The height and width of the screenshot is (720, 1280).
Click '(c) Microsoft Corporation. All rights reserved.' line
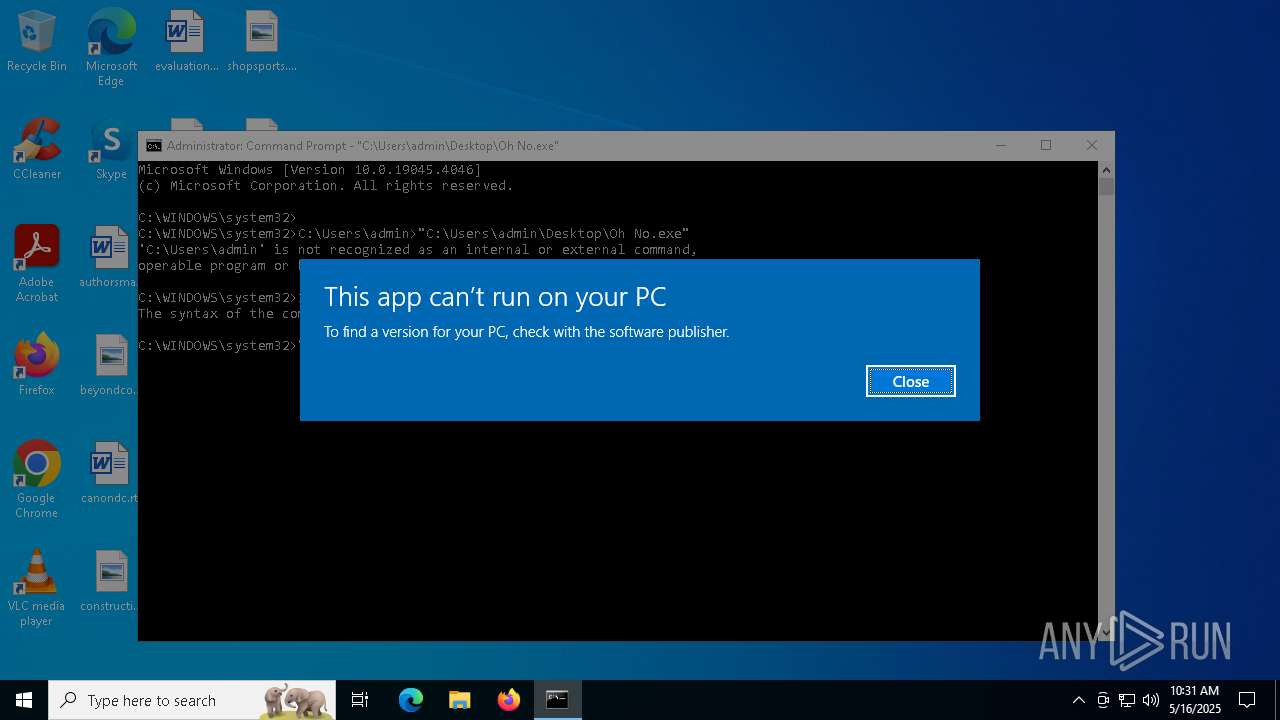pos(326,186)
